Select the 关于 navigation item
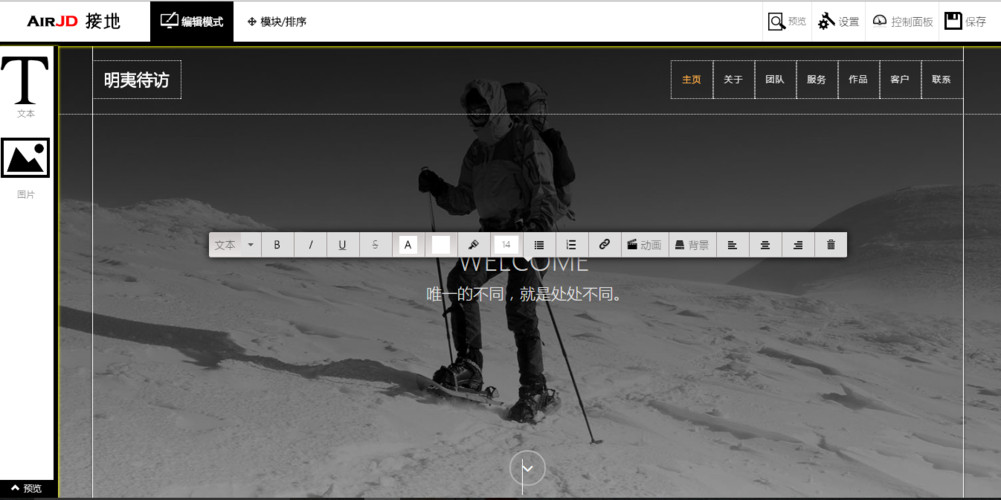 tap(734, 80)
